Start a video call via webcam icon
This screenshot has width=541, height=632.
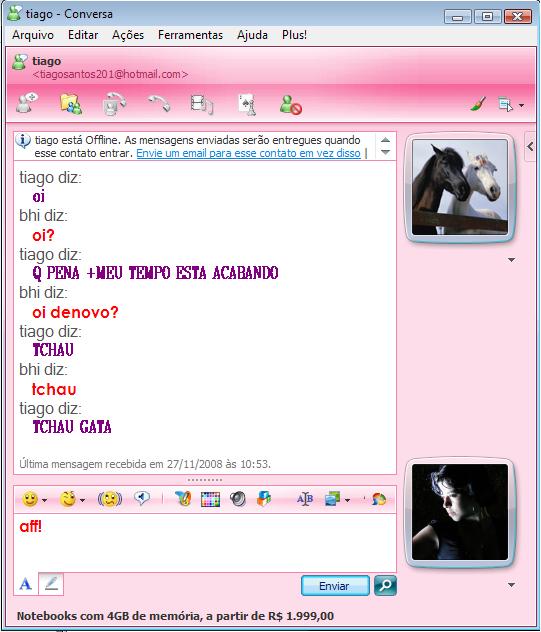point(114,104)
